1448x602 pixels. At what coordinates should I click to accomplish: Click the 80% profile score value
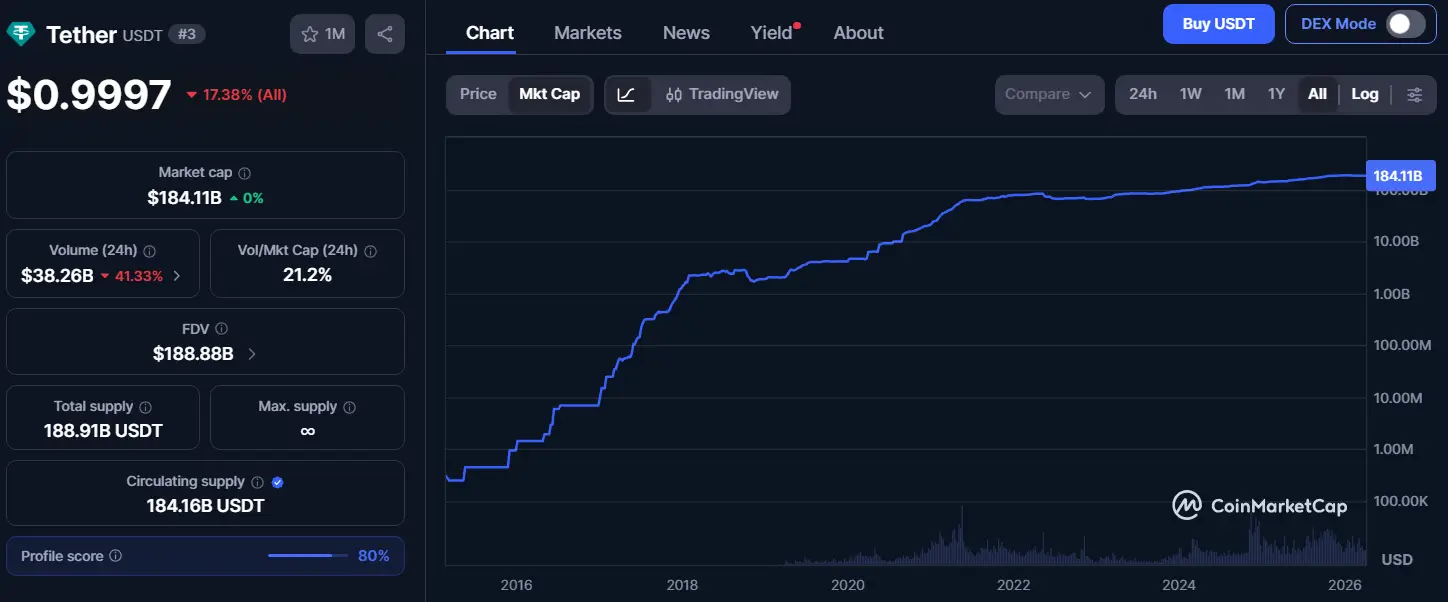(x=374, y=556)
